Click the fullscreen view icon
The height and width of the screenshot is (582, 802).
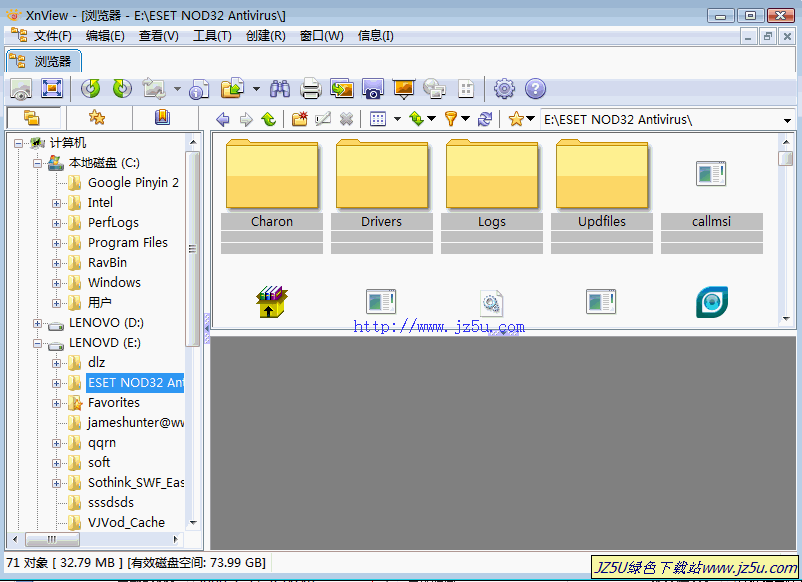point(52,89)
